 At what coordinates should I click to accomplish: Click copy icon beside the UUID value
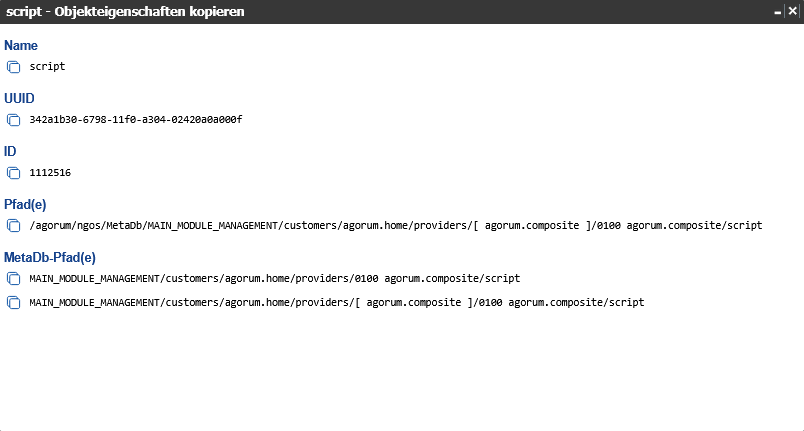pos(13,120)
